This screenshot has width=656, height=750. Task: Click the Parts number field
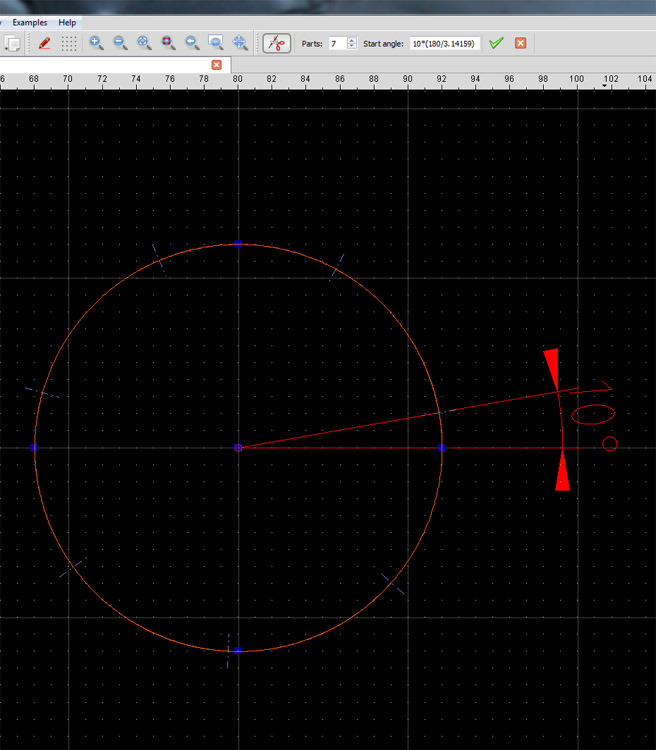click(338, 44)
